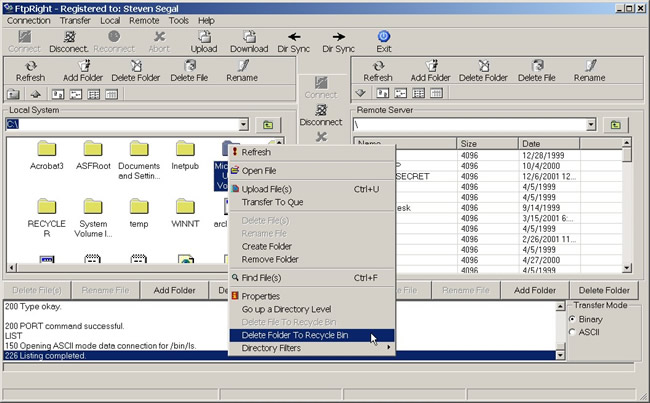Choose Find File(s) from context menu

tap(312, 278)
